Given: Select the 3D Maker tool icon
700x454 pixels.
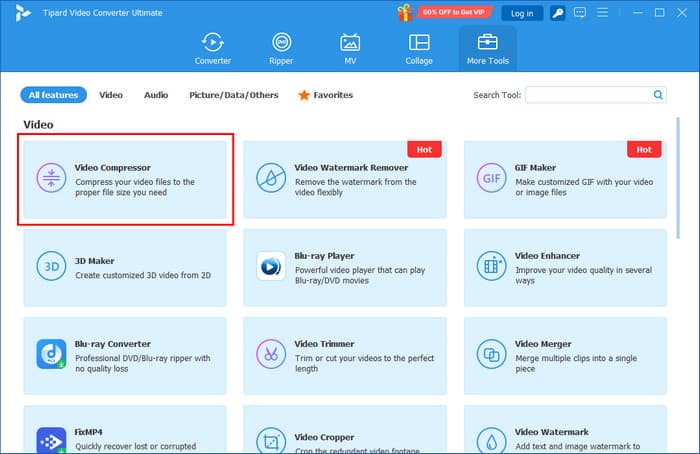Looking at the screenshot, I should point(50,266).
